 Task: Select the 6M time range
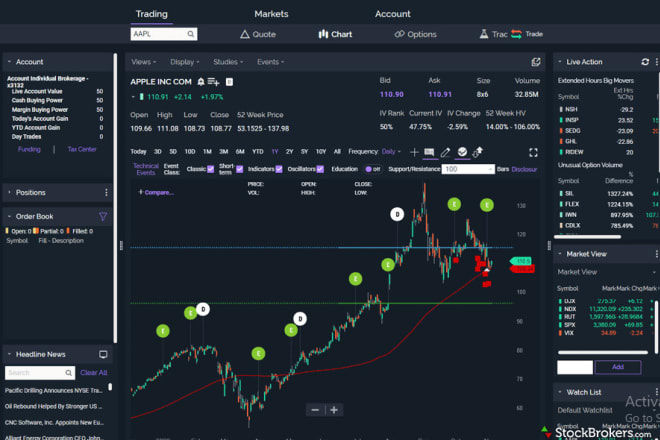(x=240, y=152)
